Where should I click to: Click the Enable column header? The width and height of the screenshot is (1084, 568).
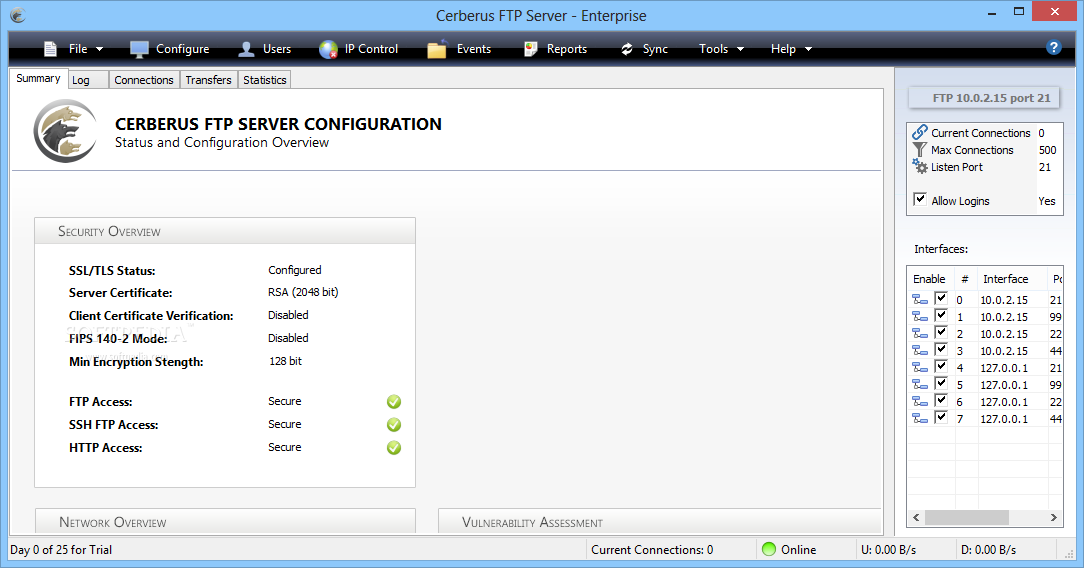tap(931, 279)
